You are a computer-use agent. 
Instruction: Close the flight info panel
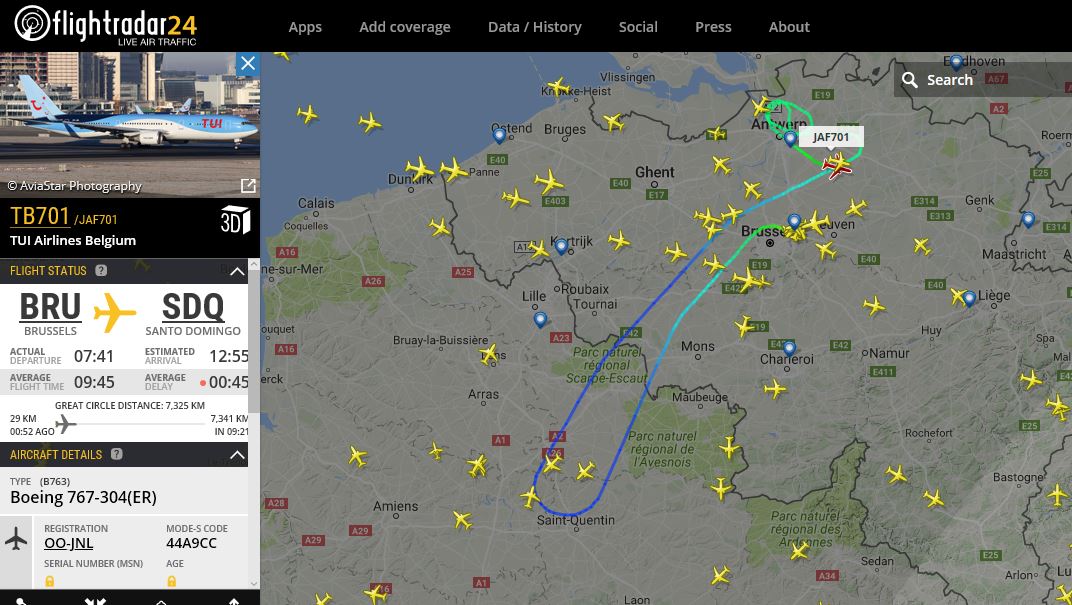click(247, 64)
